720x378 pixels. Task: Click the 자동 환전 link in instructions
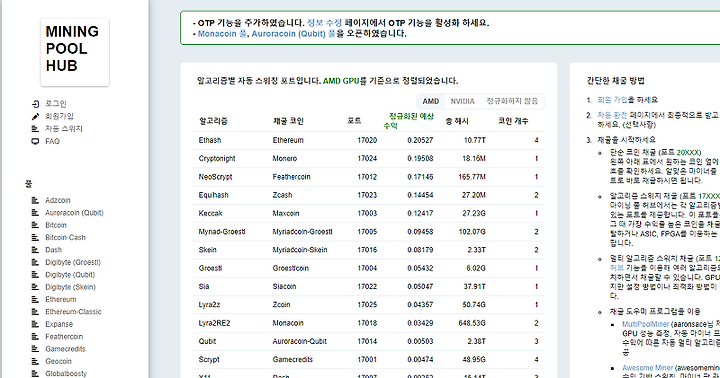pyautogui.click(x=612, y=115)
